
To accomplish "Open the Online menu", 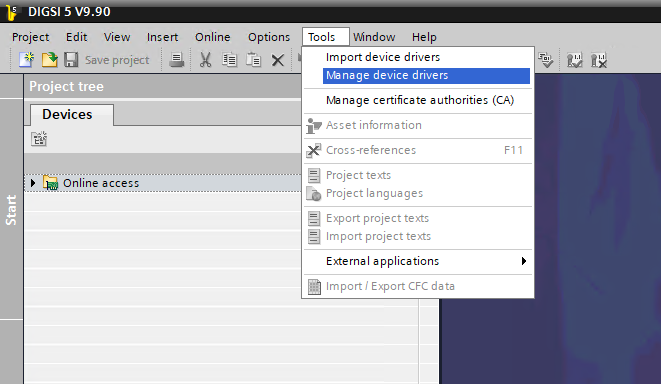I will point(212,37).
